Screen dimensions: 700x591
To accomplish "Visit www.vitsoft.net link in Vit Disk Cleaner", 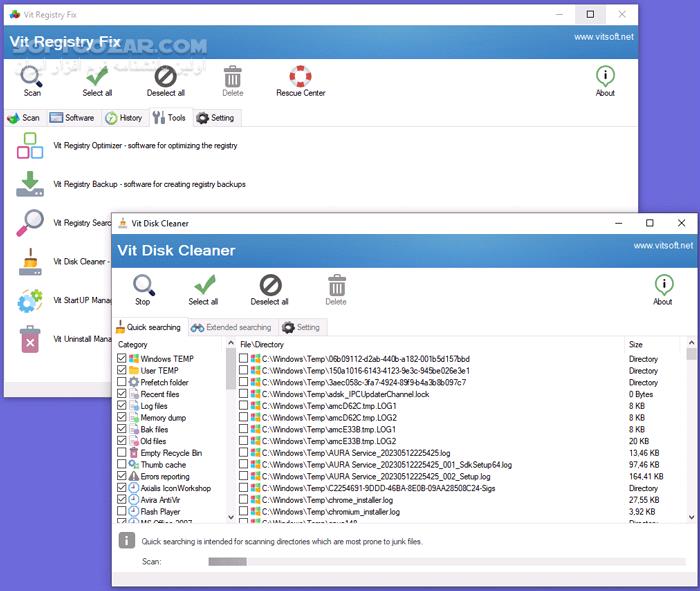I will 663,246.
